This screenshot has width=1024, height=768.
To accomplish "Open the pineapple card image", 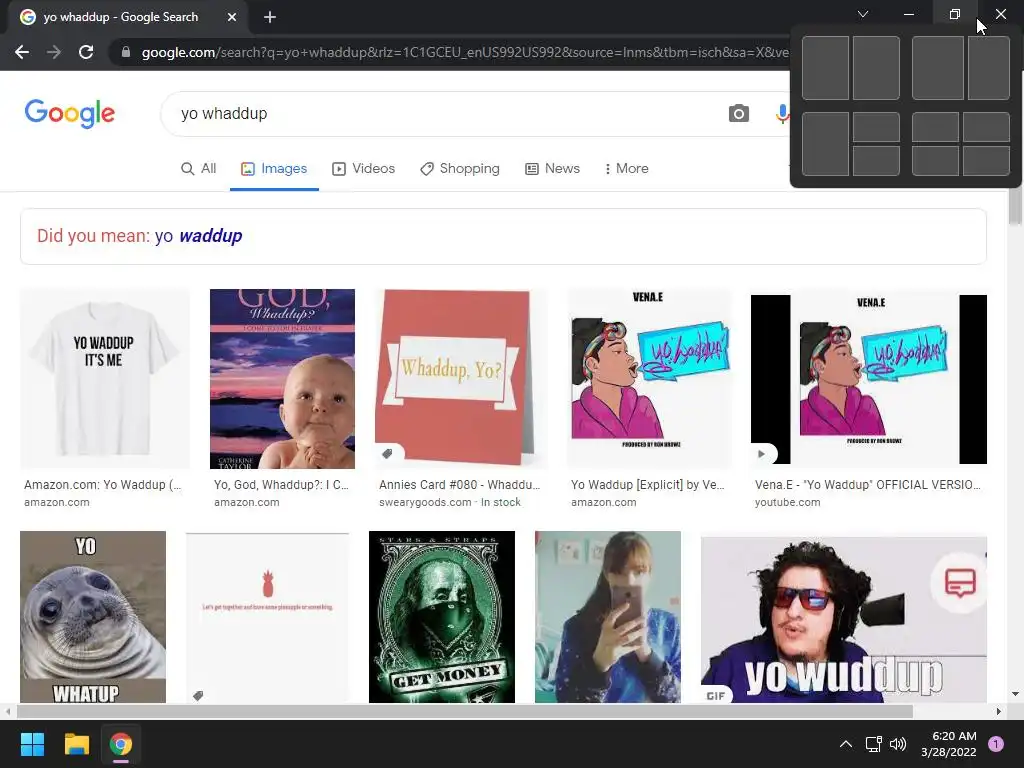I will coord(267,617).
